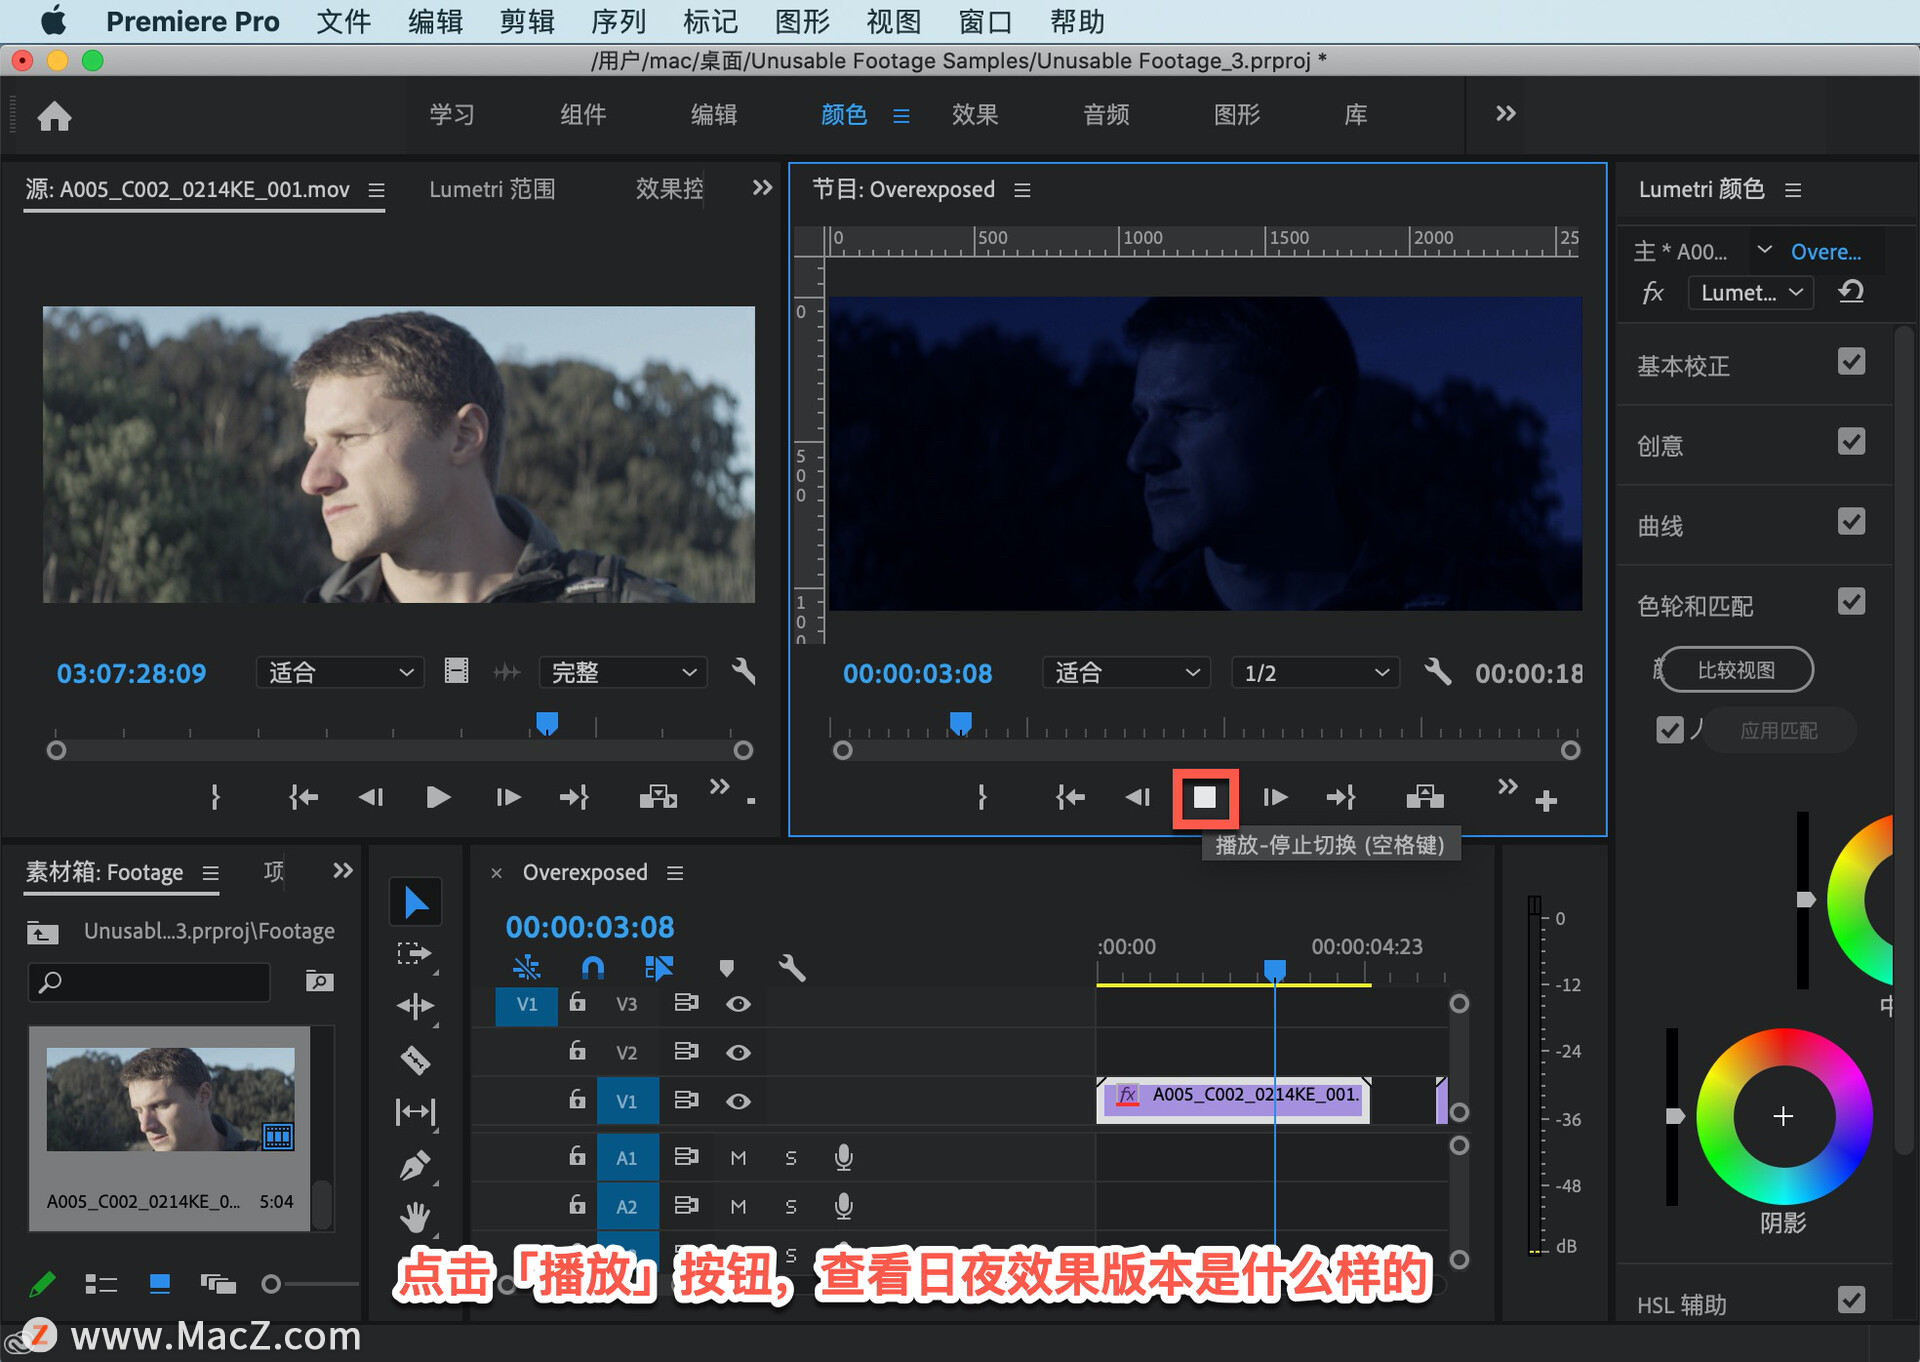Open the 1/2 playback resolution dropdown

point(1314,673)
